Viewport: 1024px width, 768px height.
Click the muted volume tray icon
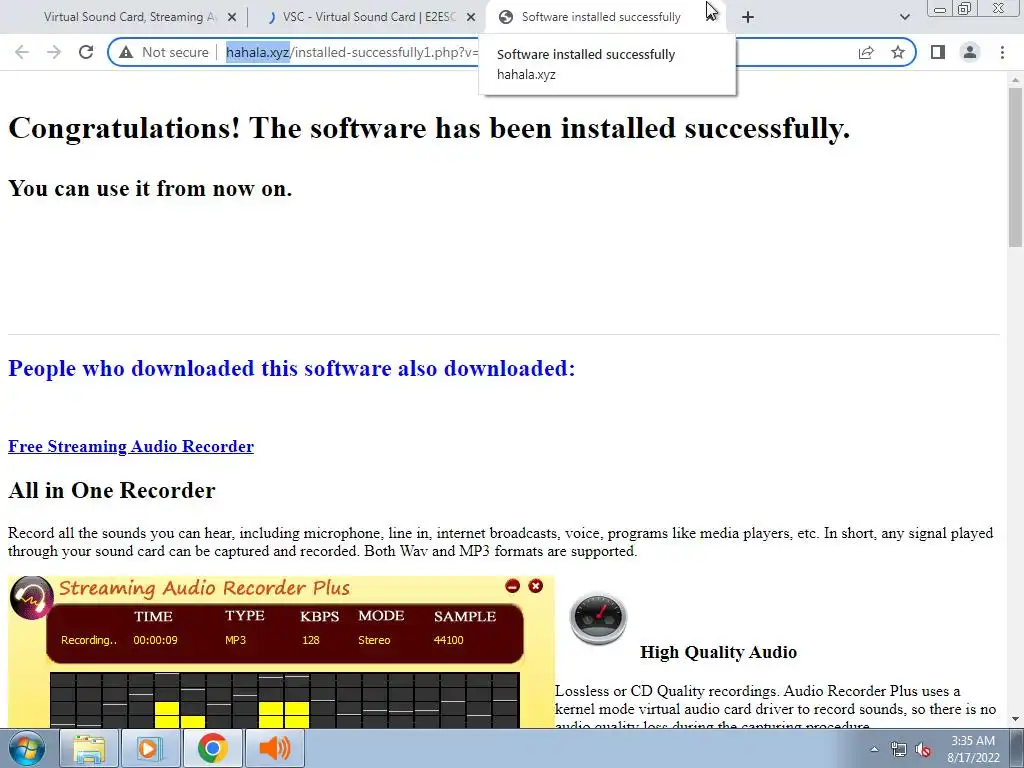click(x=923, y=750)
